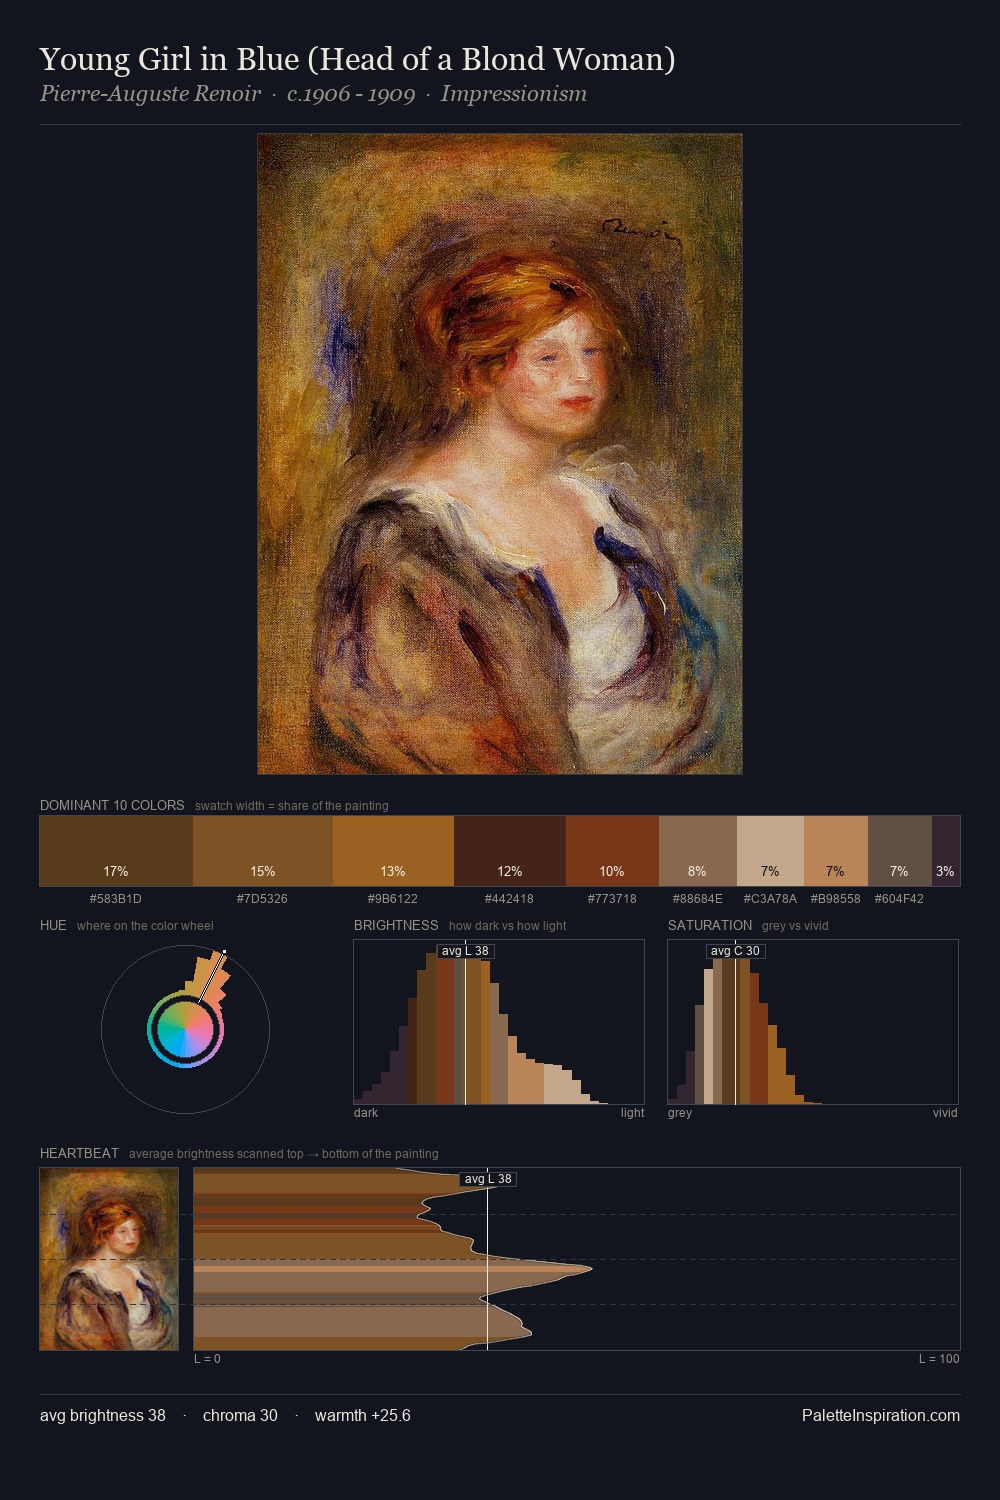Click the title 'Young Girl in Blue'

pos(169,59)
